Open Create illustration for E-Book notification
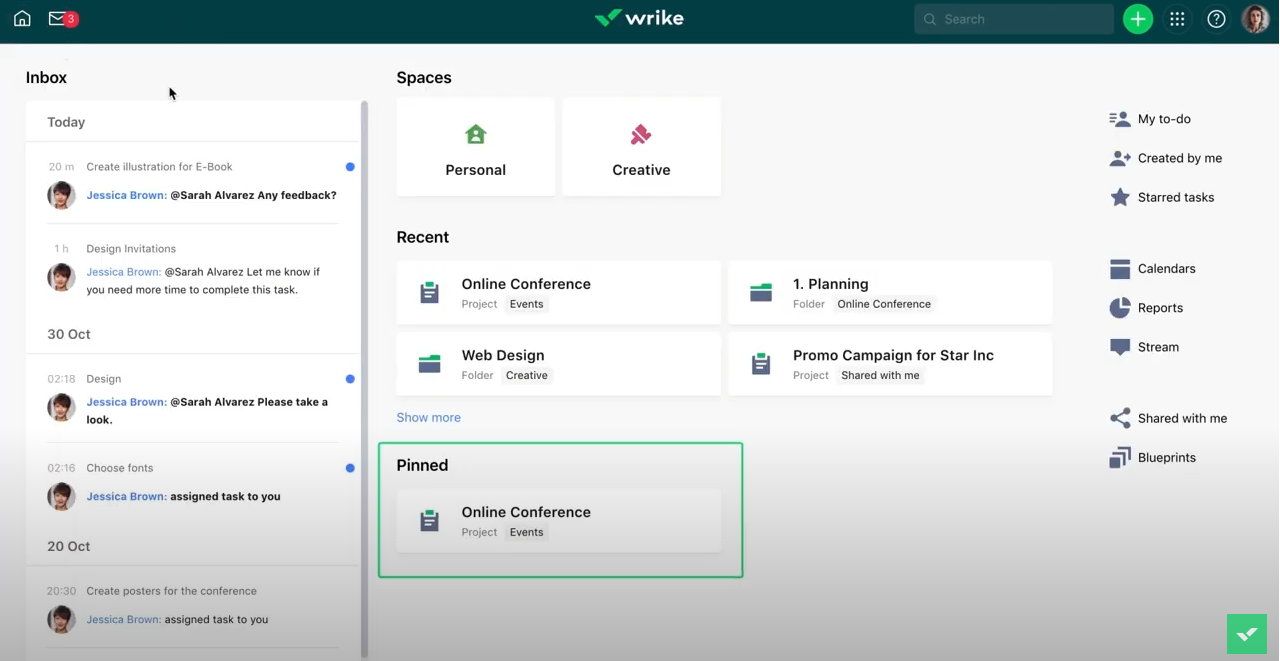1280x661 pixels. pyautogui.click(x=194, y=182)
